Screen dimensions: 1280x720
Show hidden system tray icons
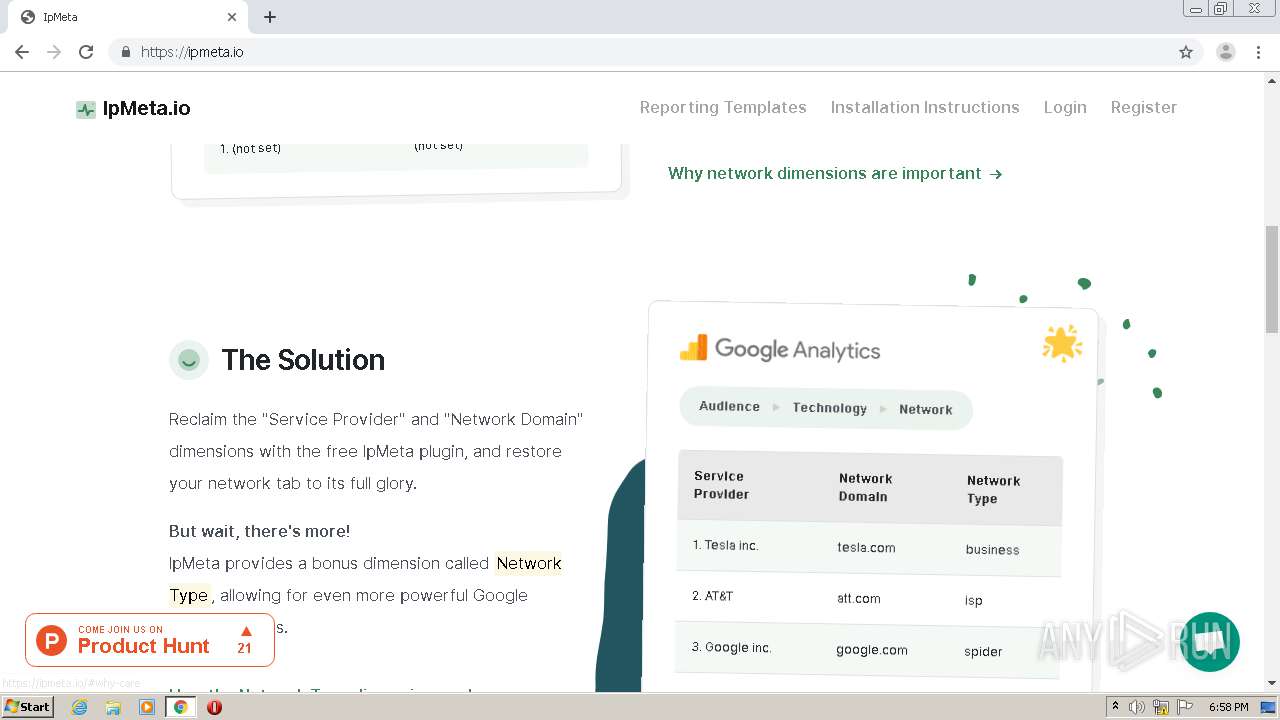1115,707
